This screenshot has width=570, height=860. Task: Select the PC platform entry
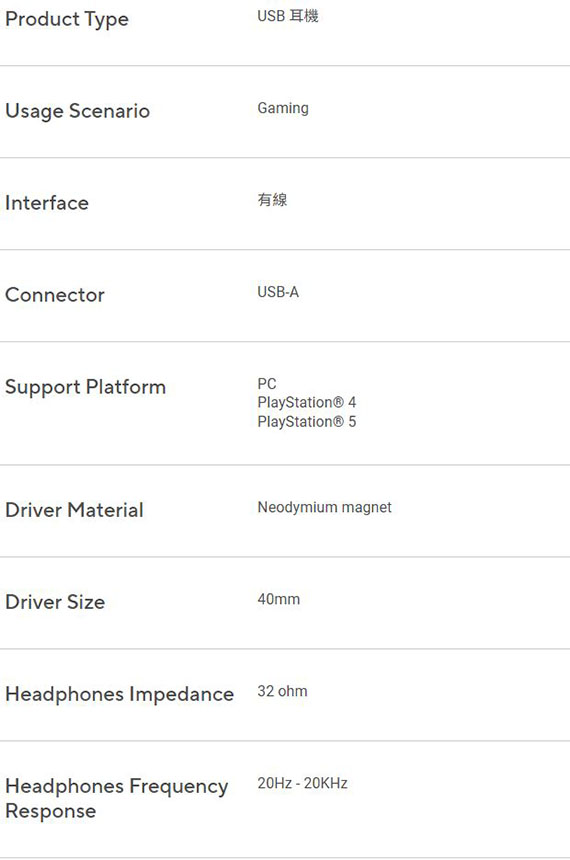267,383
